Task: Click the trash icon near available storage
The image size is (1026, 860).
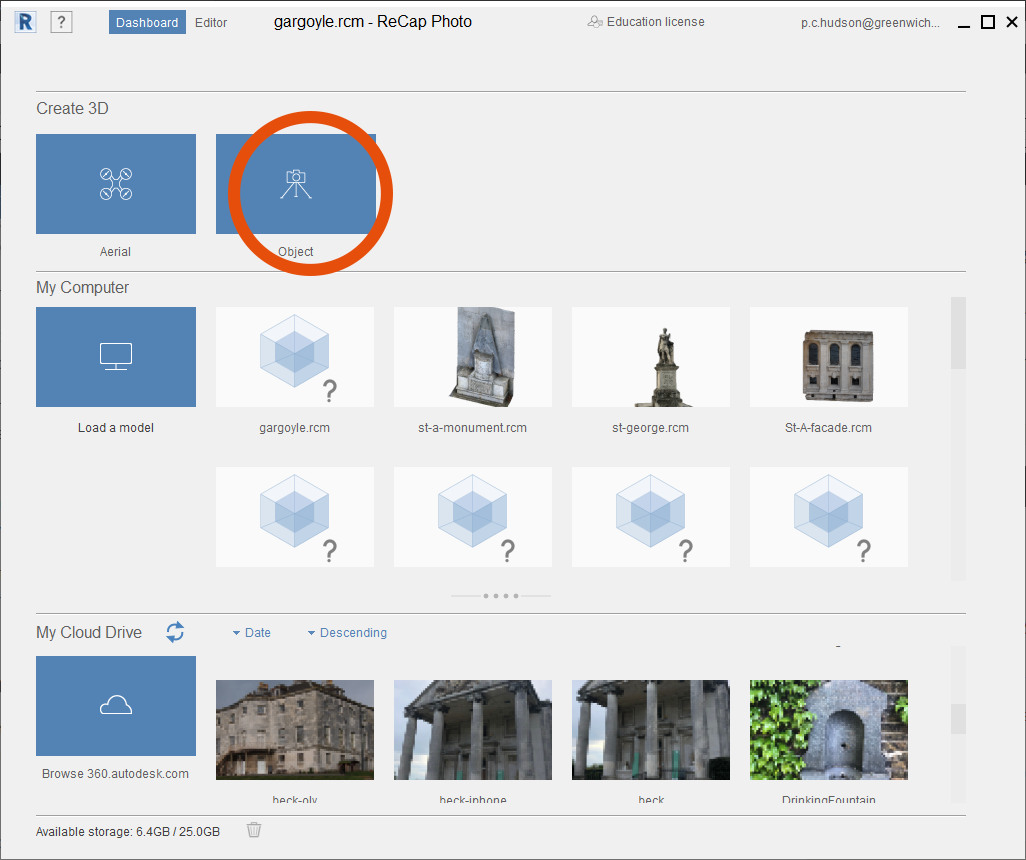Action: click(253, 830)
